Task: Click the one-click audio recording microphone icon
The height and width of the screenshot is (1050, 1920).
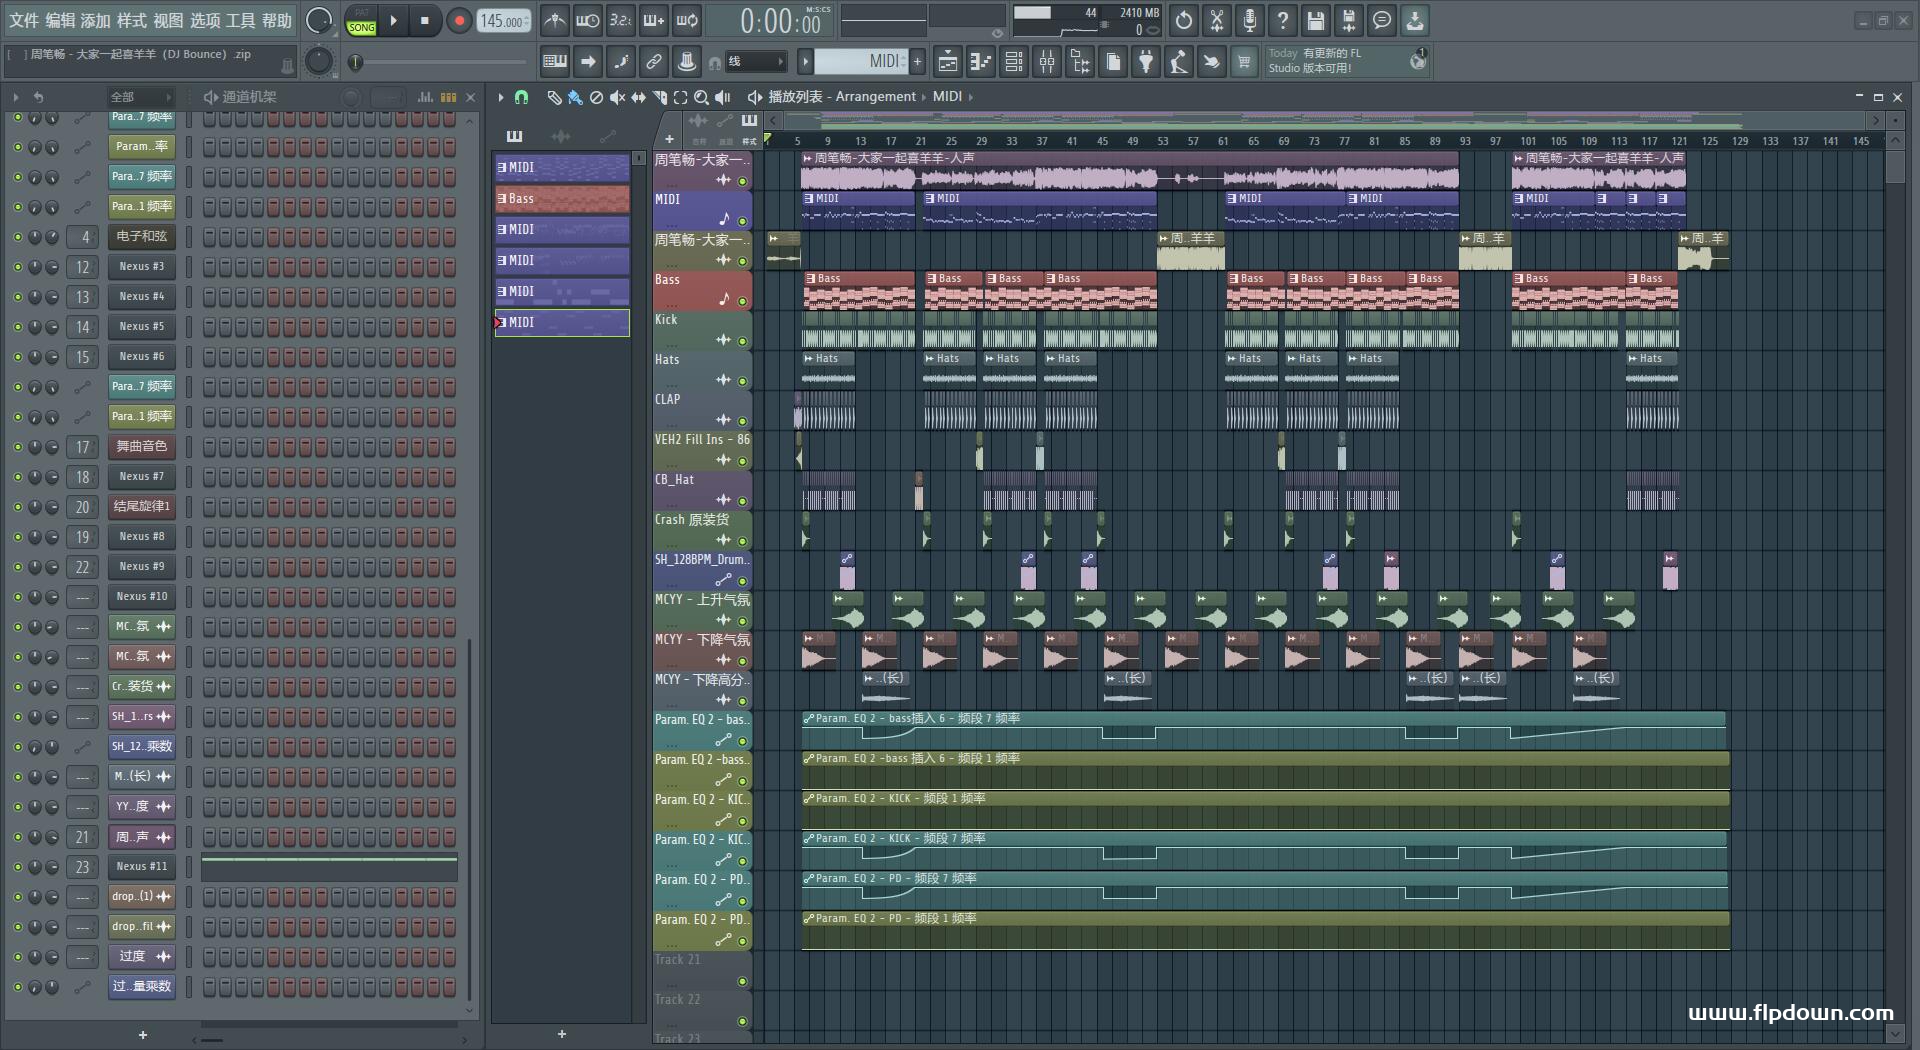Action: pyautogui.click(x=1250, y=20)
